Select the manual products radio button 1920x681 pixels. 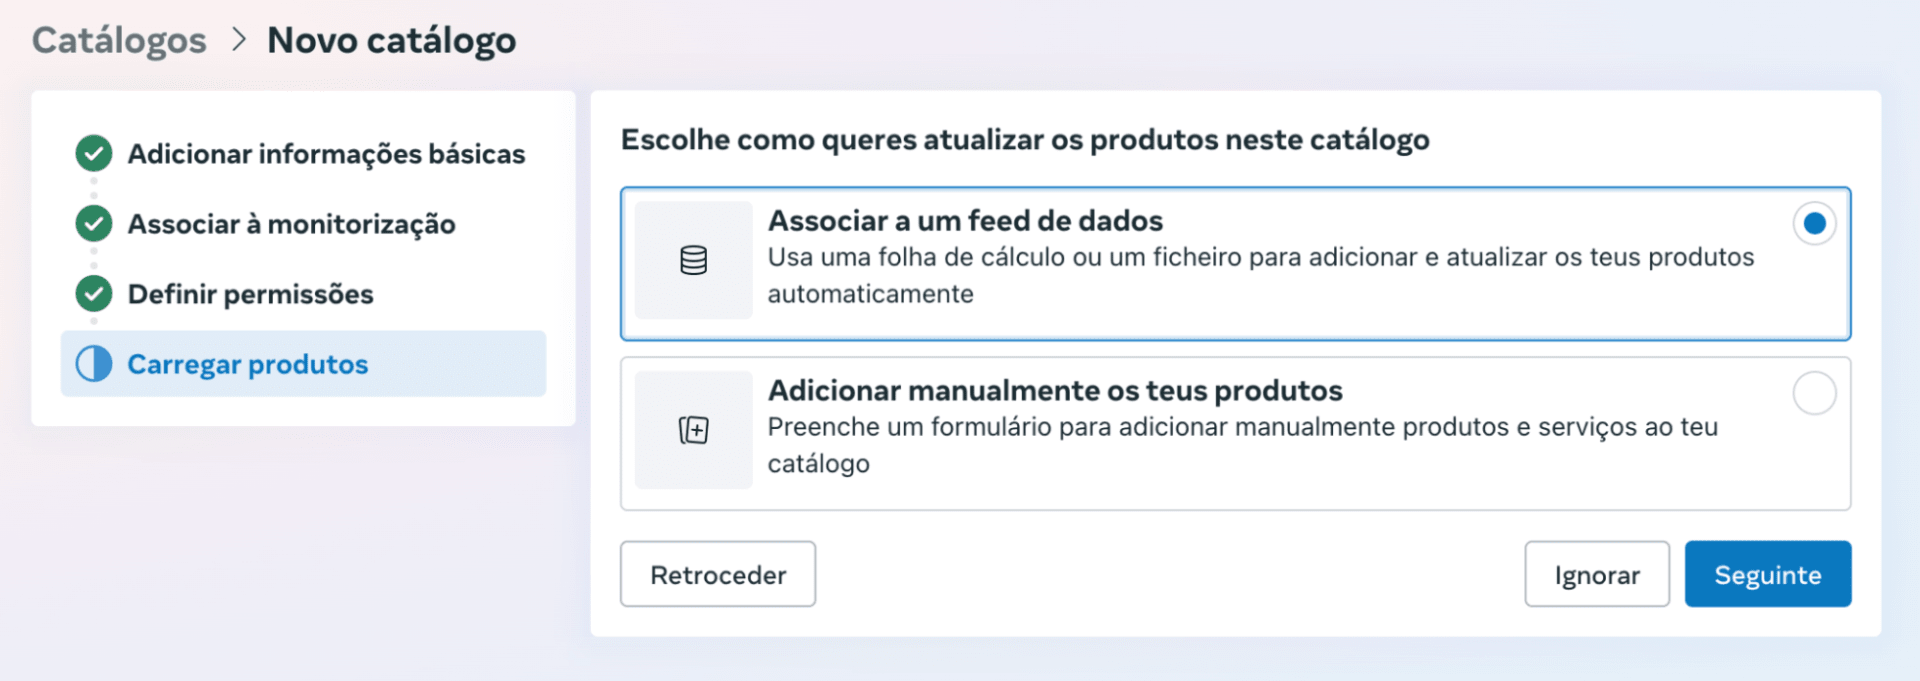tap(1814, 393)
